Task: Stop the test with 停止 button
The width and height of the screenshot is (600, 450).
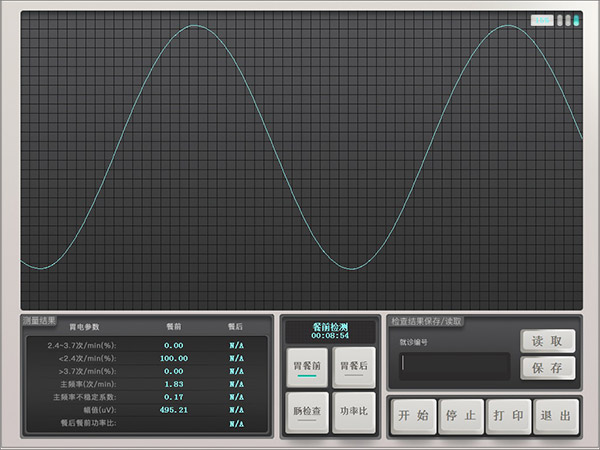Action: pyautogui.click(x=461, y=416)
